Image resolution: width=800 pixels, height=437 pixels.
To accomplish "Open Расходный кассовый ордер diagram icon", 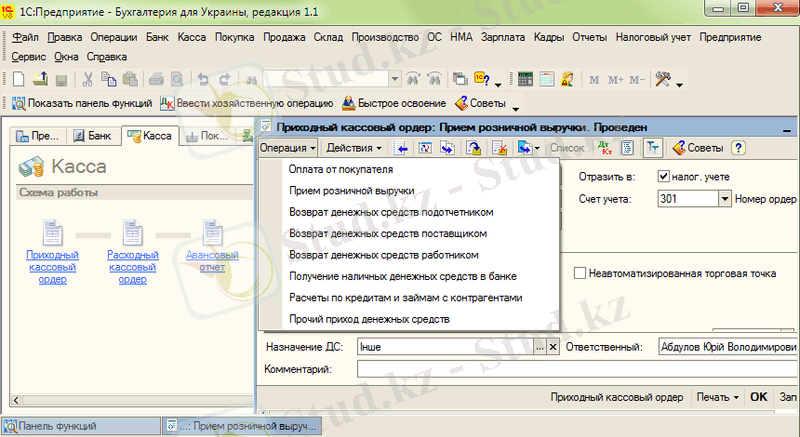I will [132, 238].
